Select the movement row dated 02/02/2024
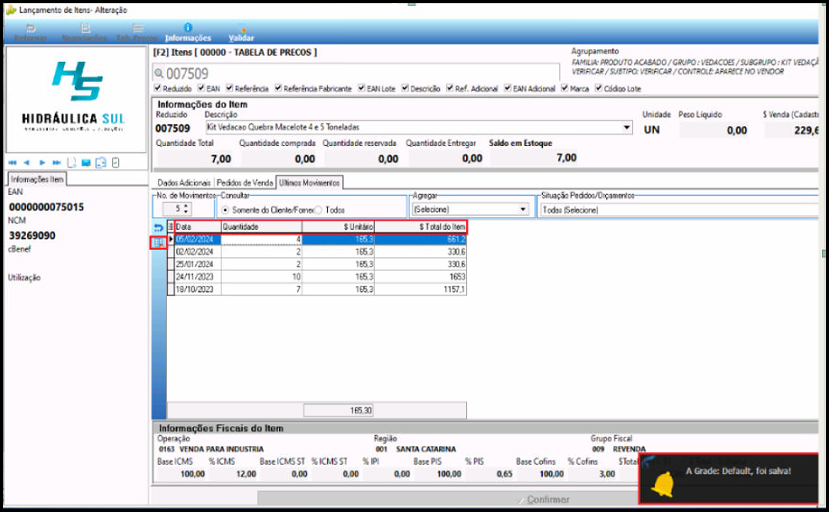The image size is (829, 512). [317, 252]
